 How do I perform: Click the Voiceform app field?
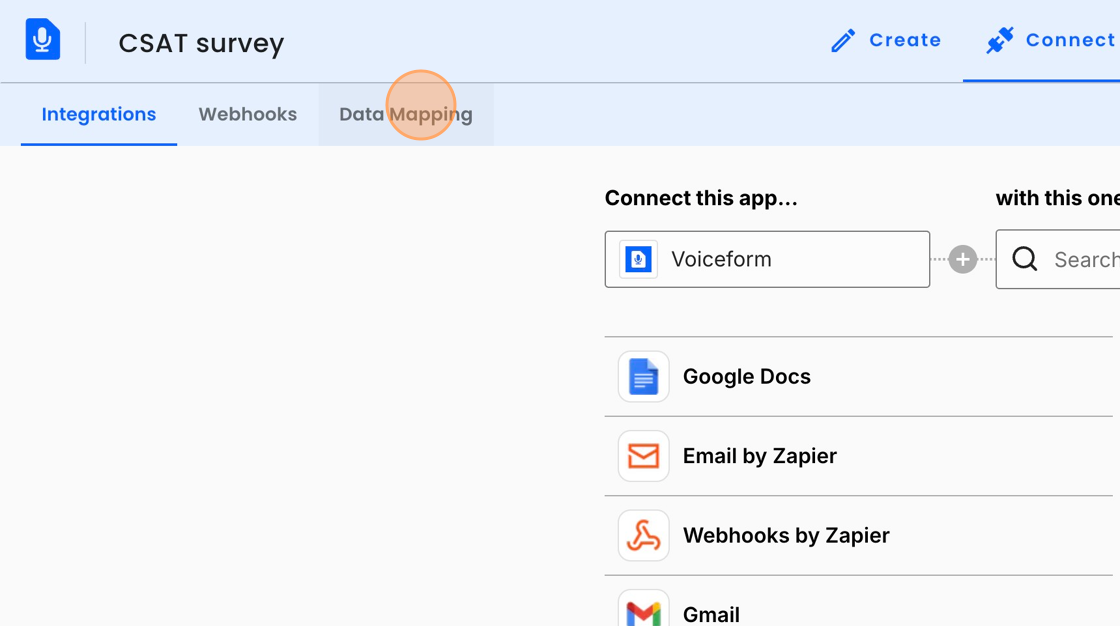pyautogui.click(x=767, y=259)
